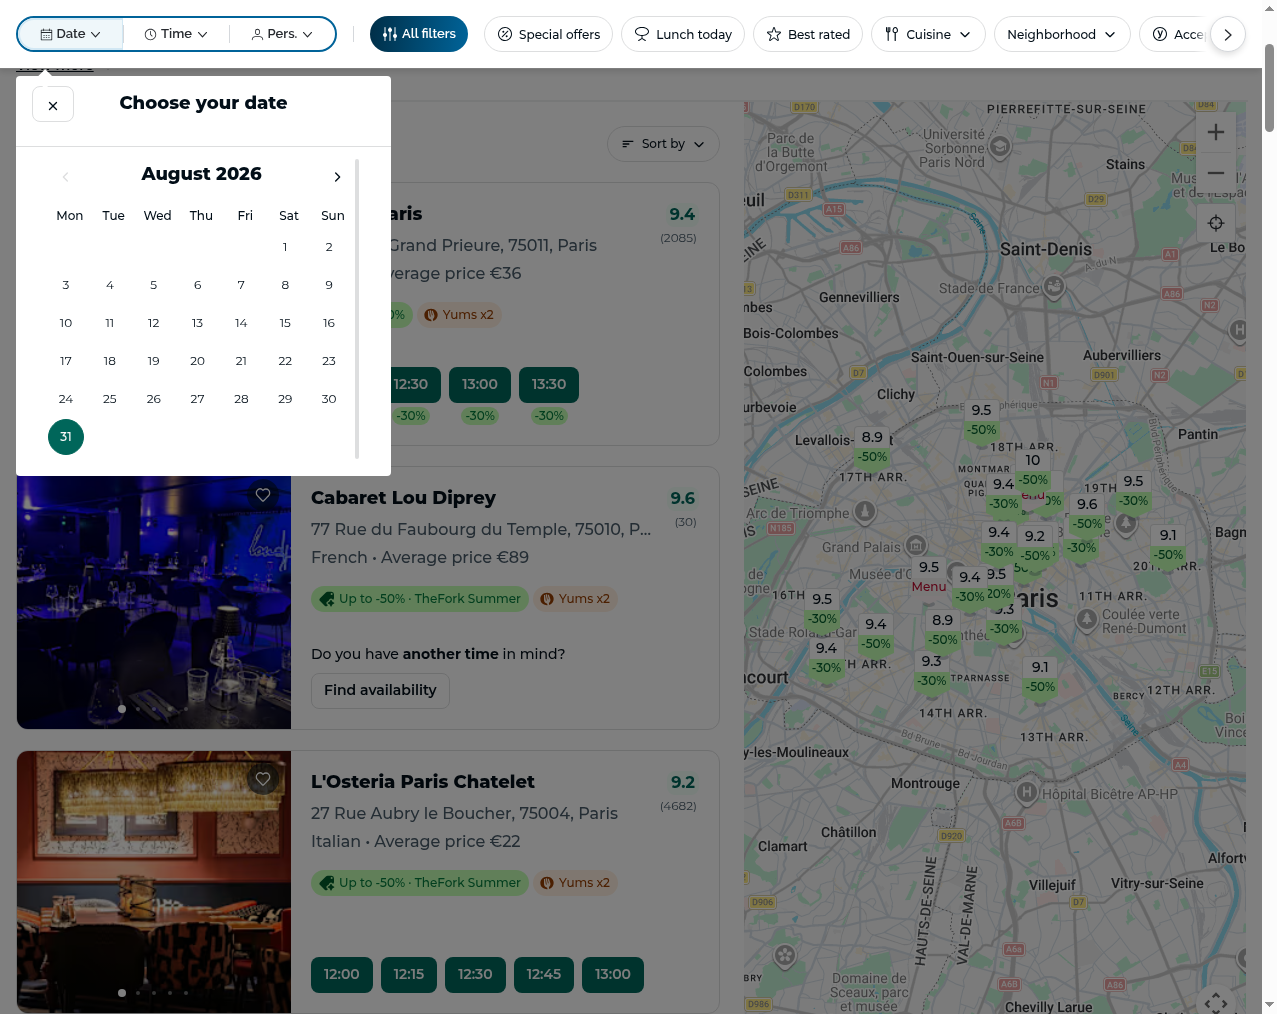The width and height of the screenshot is (1277, 1014).
Task: Click Yums x2 badge on L'Osteria
Action: tap(575, 883)
